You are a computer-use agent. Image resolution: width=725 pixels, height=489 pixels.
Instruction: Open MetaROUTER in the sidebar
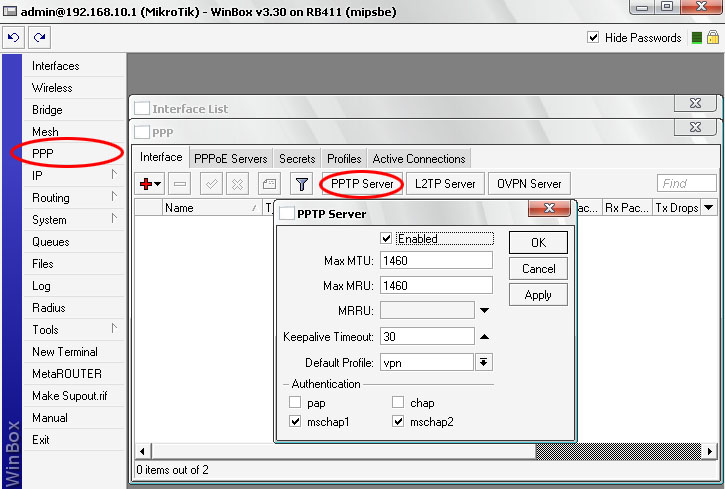click(x=74, y=373)
